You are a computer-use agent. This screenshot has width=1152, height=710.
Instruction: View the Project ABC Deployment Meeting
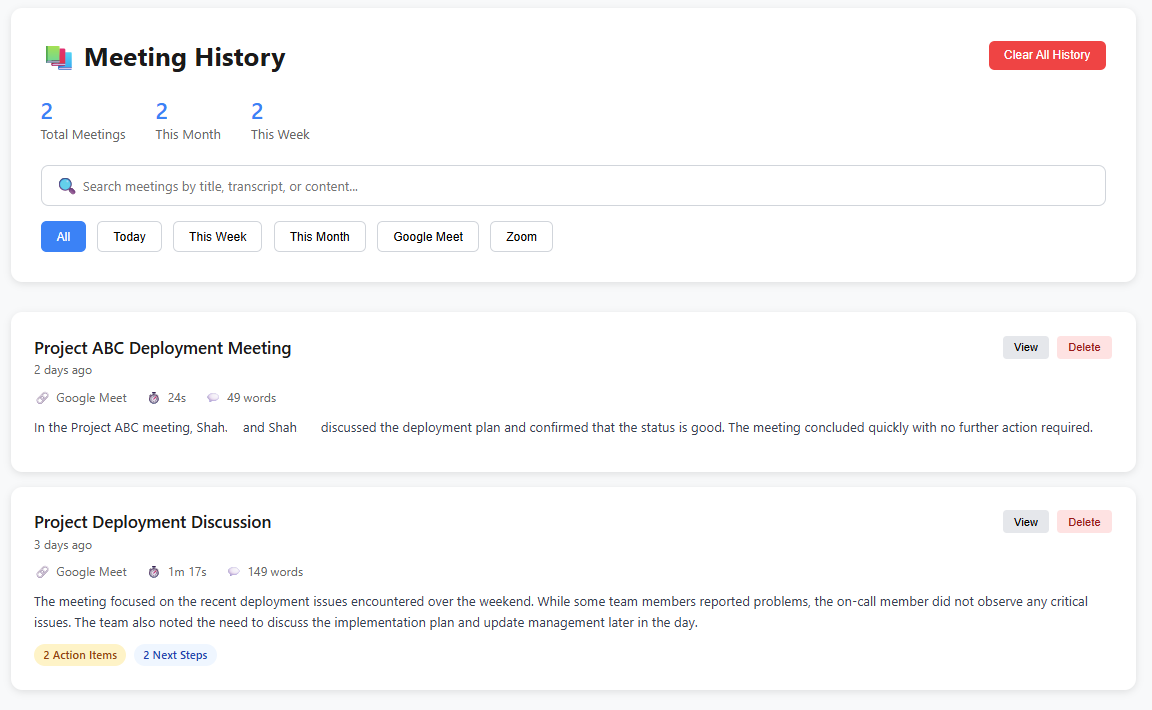point(1025,348)
